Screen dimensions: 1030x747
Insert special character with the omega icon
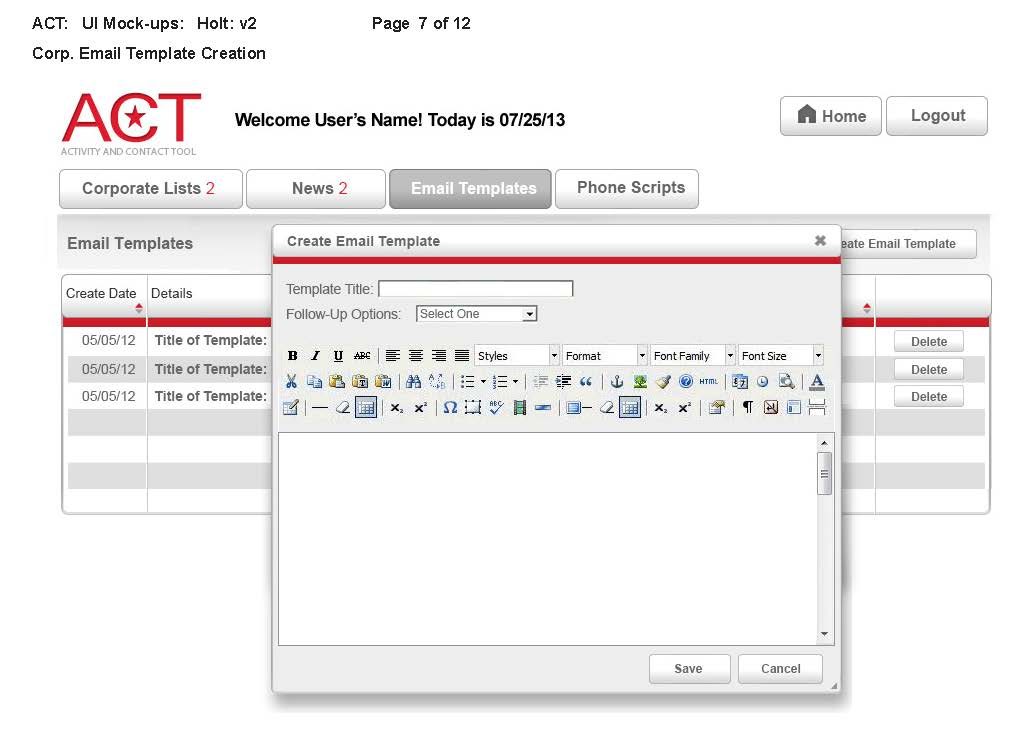point(450,408)
